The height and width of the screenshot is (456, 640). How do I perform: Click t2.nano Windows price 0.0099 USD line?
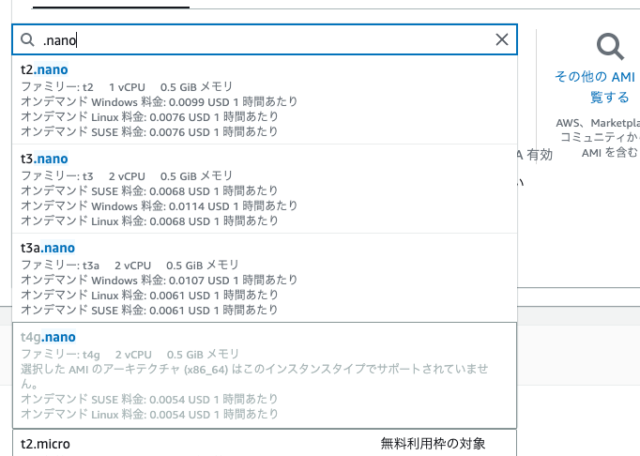(x=159, y=102)
